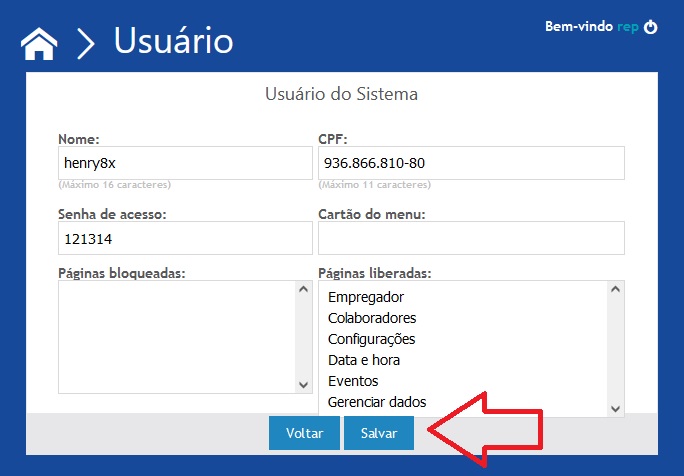684x476 pixels.
Task: Click the rep username link
Action: pos(628,27)
